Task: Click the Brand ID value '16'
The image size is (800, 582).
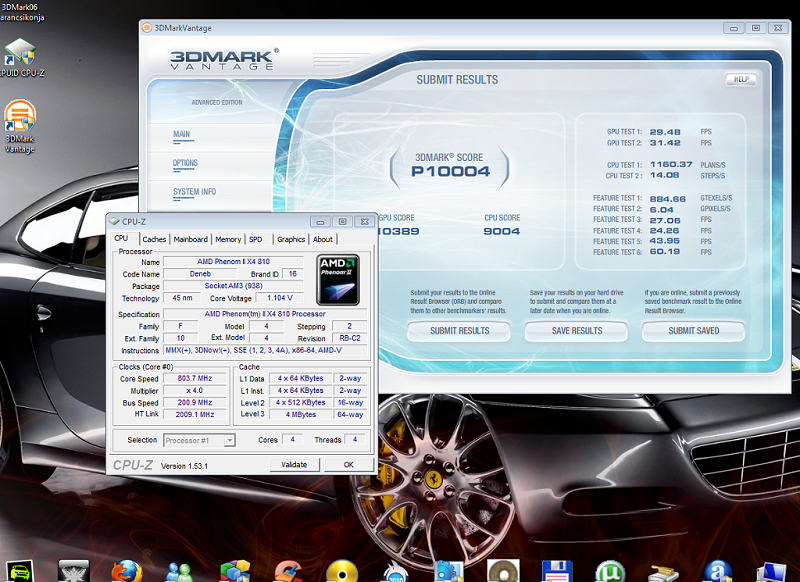Action: click(293, 274)
